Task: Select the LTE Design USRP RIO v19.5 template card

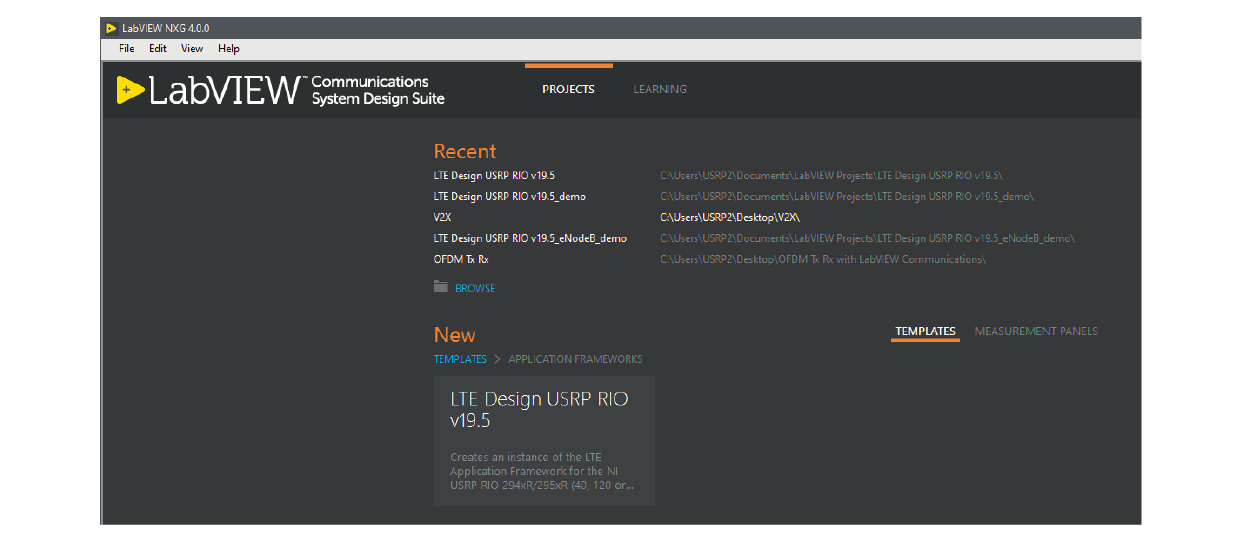Action: (544, 440)
